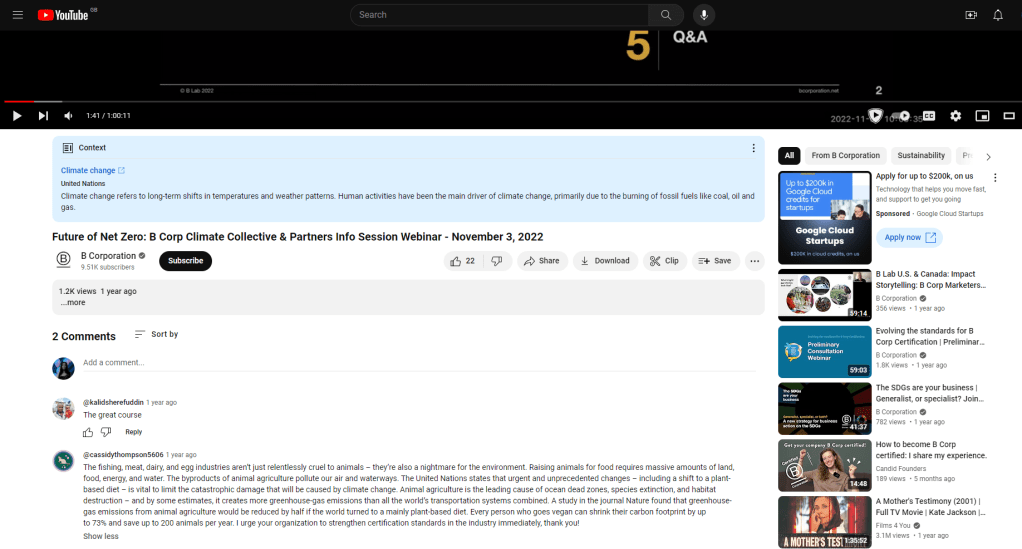Collapse long comment with Show less
1022x549 pixels.
100,536
